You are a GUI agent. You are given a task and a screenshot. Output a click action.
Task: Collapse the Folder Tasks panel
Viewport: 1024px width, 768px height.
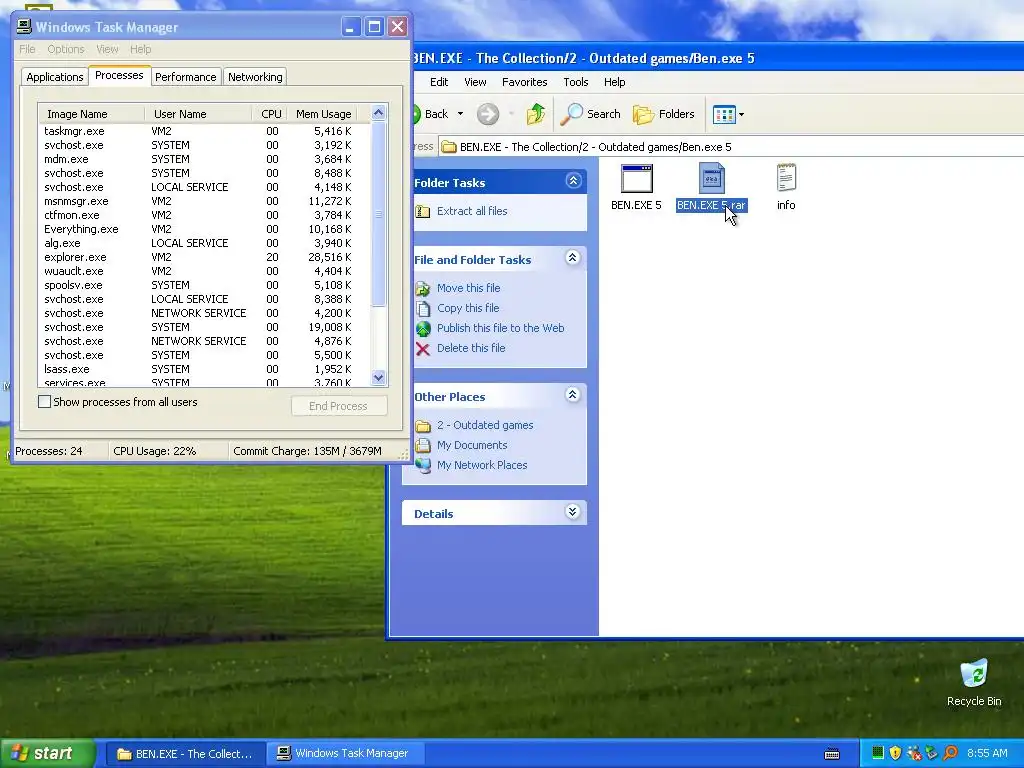(x=573, y=181)
